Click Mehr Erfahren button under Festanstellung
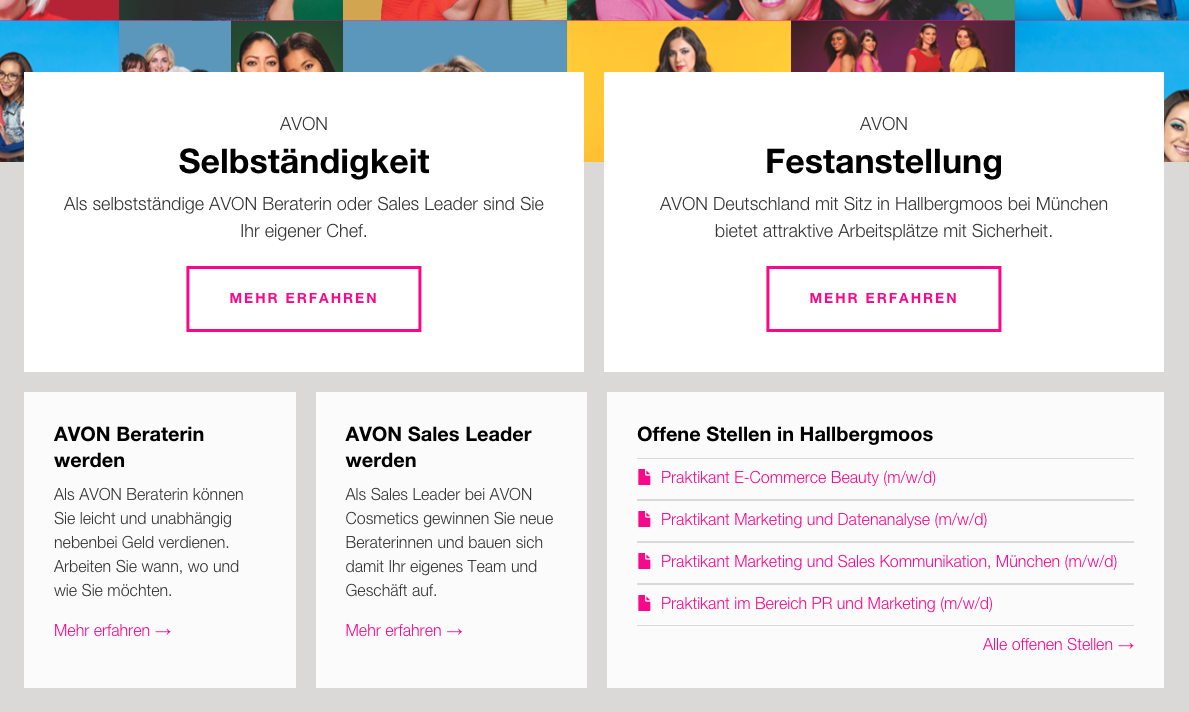The height and width of the screenshot is (712, 1189). 883,299
